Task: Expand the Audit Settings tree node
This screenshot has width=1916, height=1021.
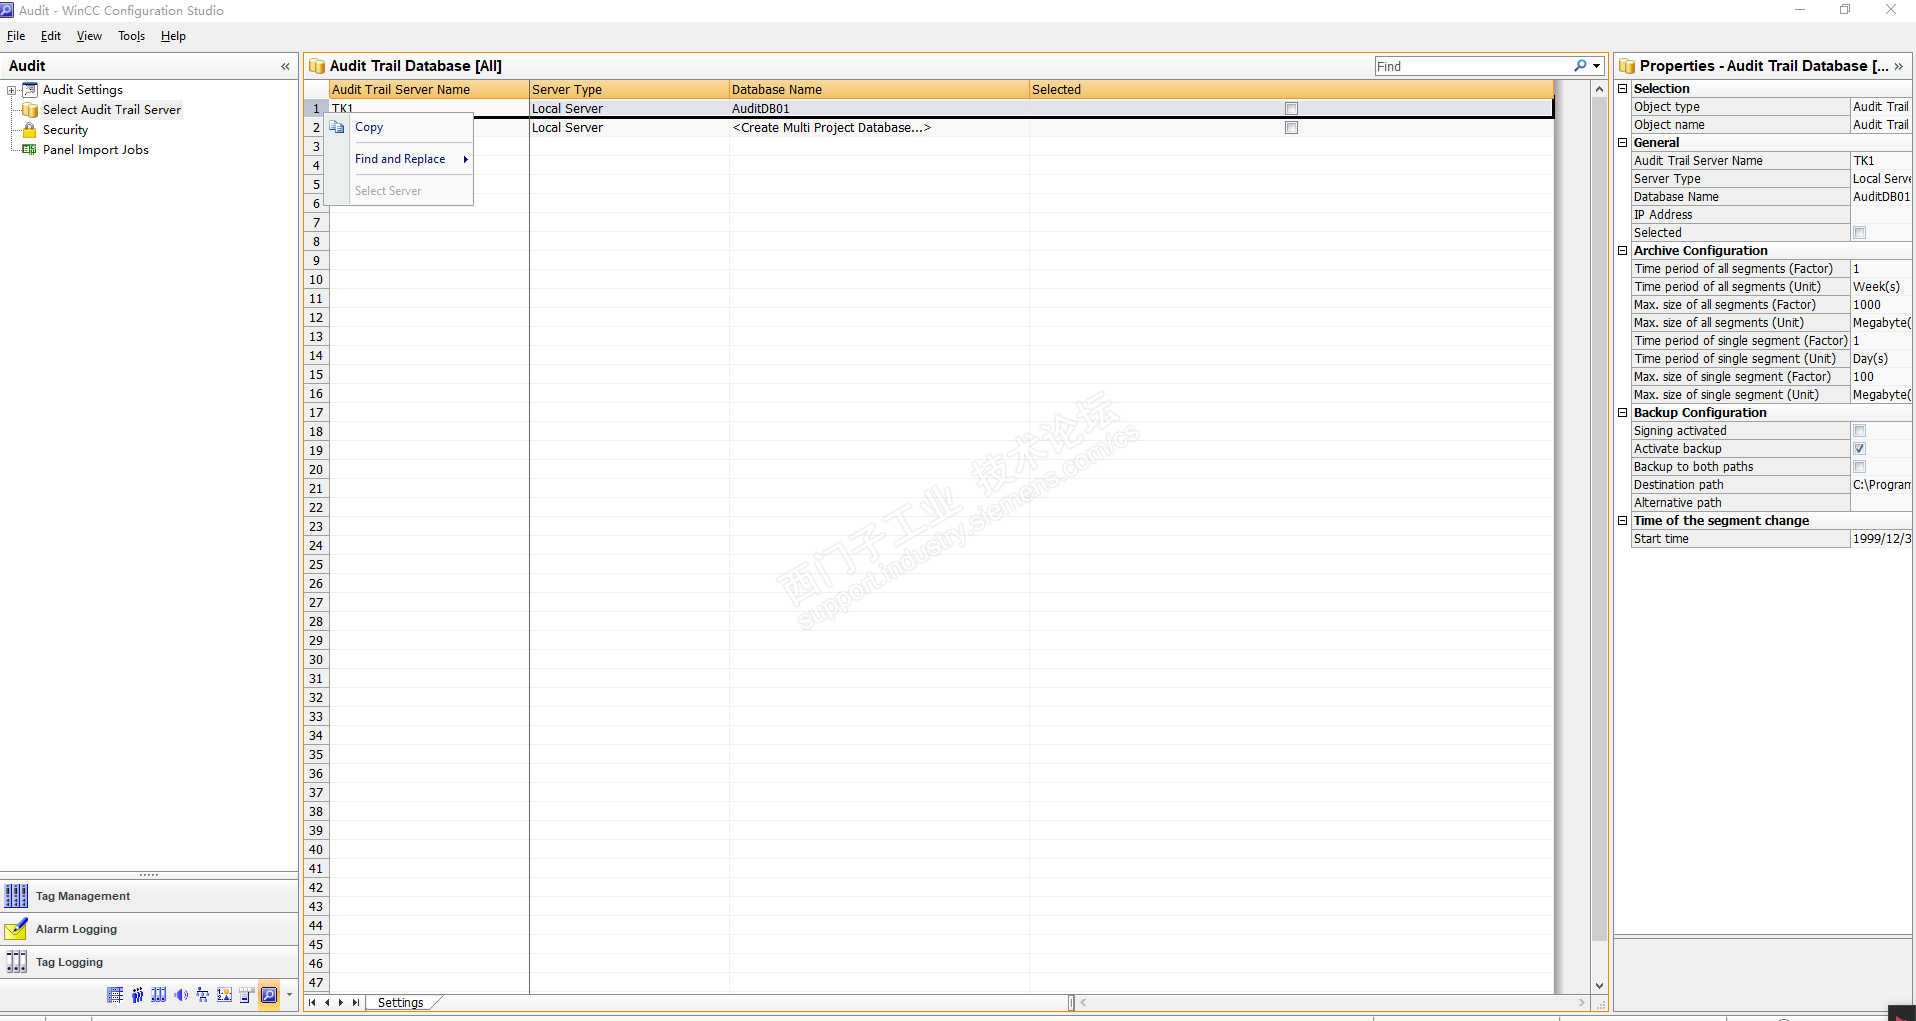Action: coord(11,90)
